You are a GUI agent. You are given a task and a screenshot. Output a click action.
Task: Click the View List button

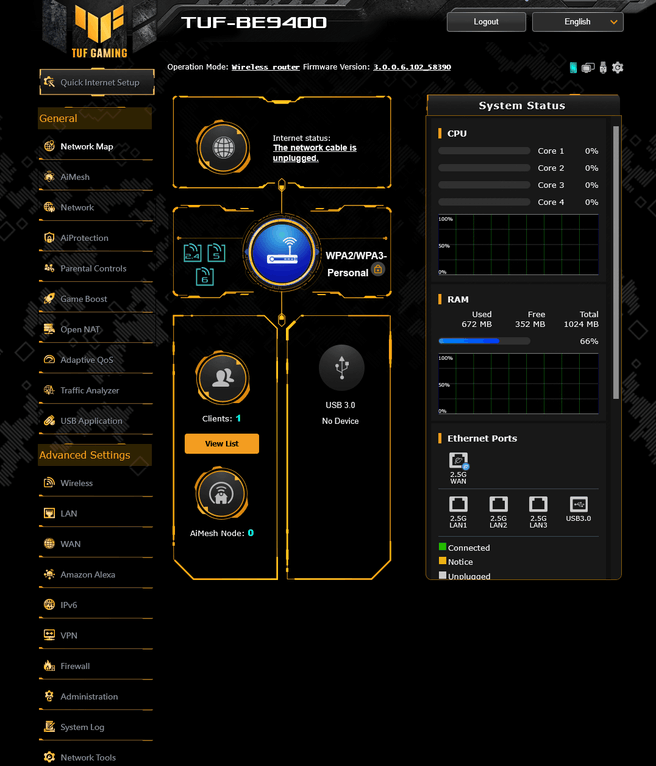click(222, 444)
